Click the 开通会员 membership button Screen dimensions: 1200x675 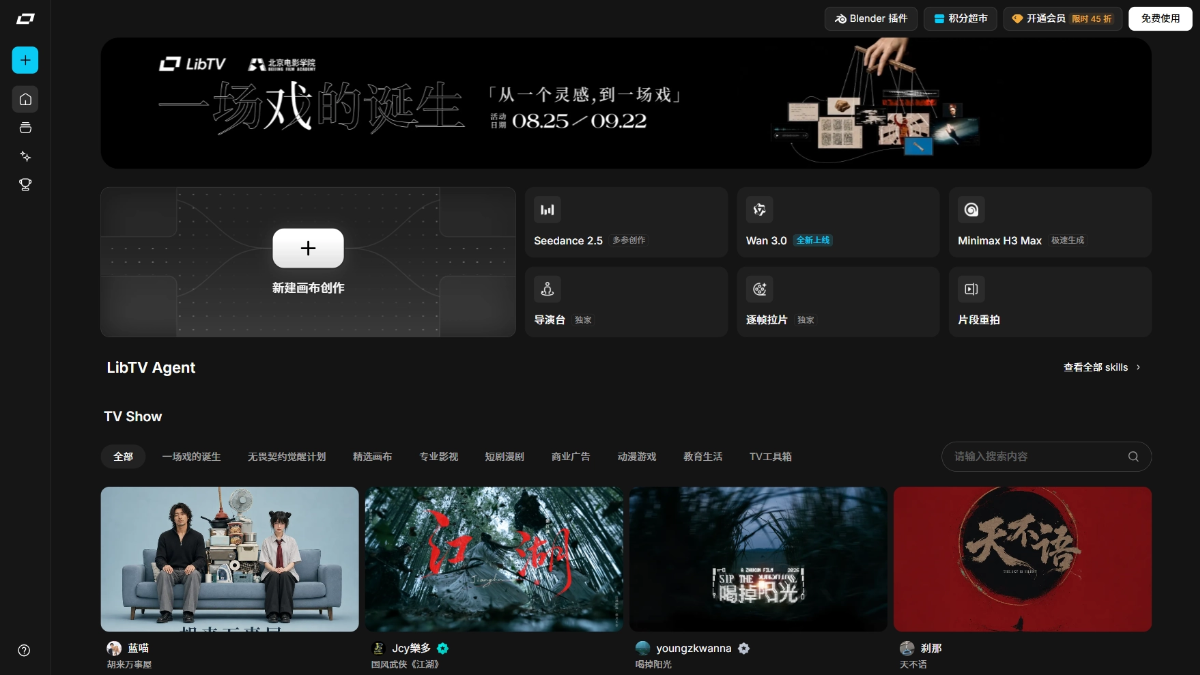[1062, 19]
